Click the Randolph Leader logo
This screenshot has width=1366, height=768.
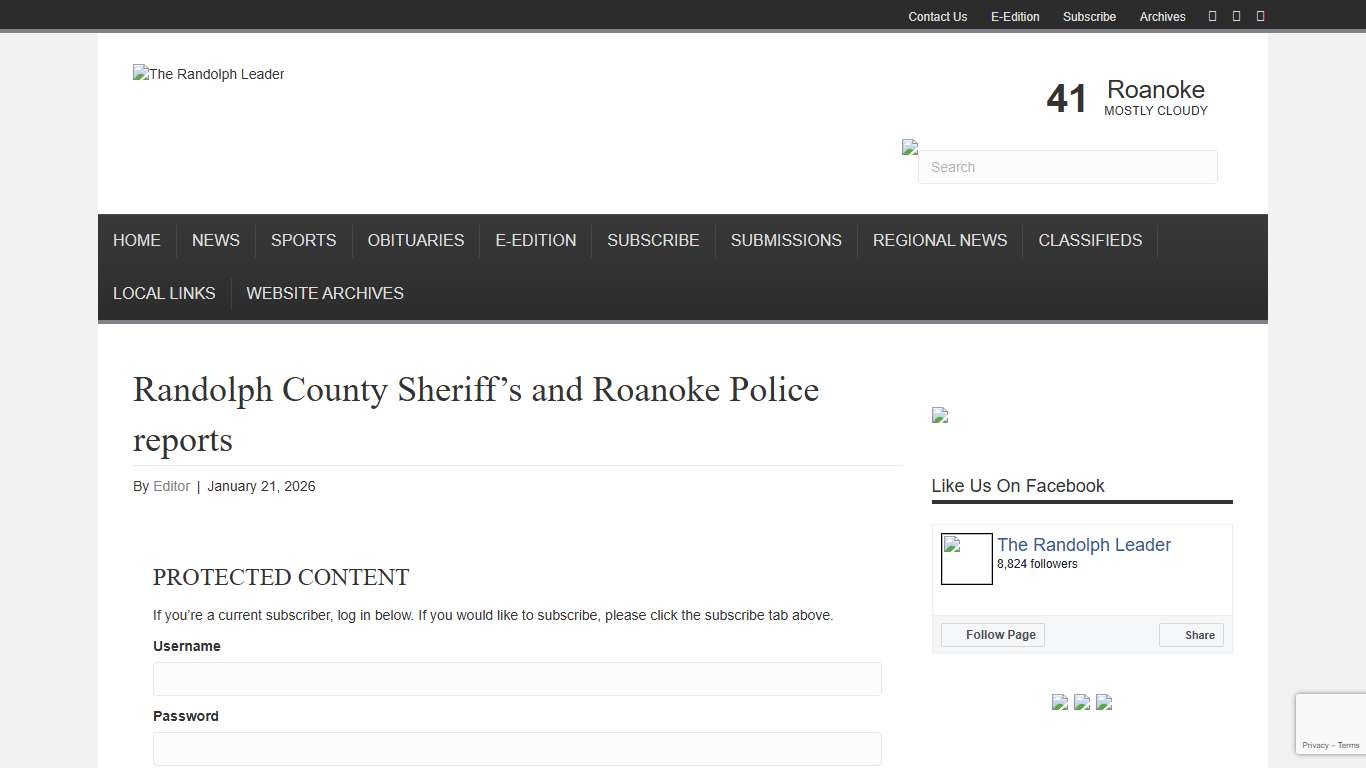pyautogui.click(x=208, y=74)
